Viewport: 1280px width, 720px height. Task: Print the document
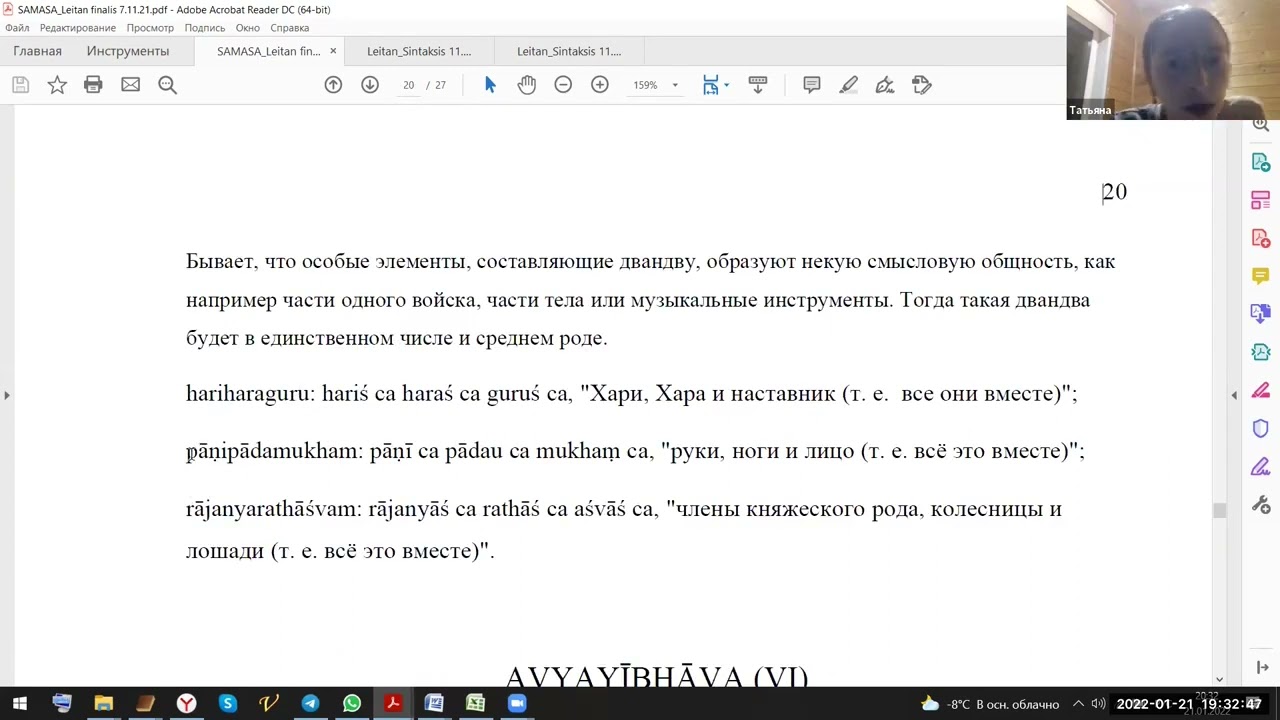click(x=93, y=85)
